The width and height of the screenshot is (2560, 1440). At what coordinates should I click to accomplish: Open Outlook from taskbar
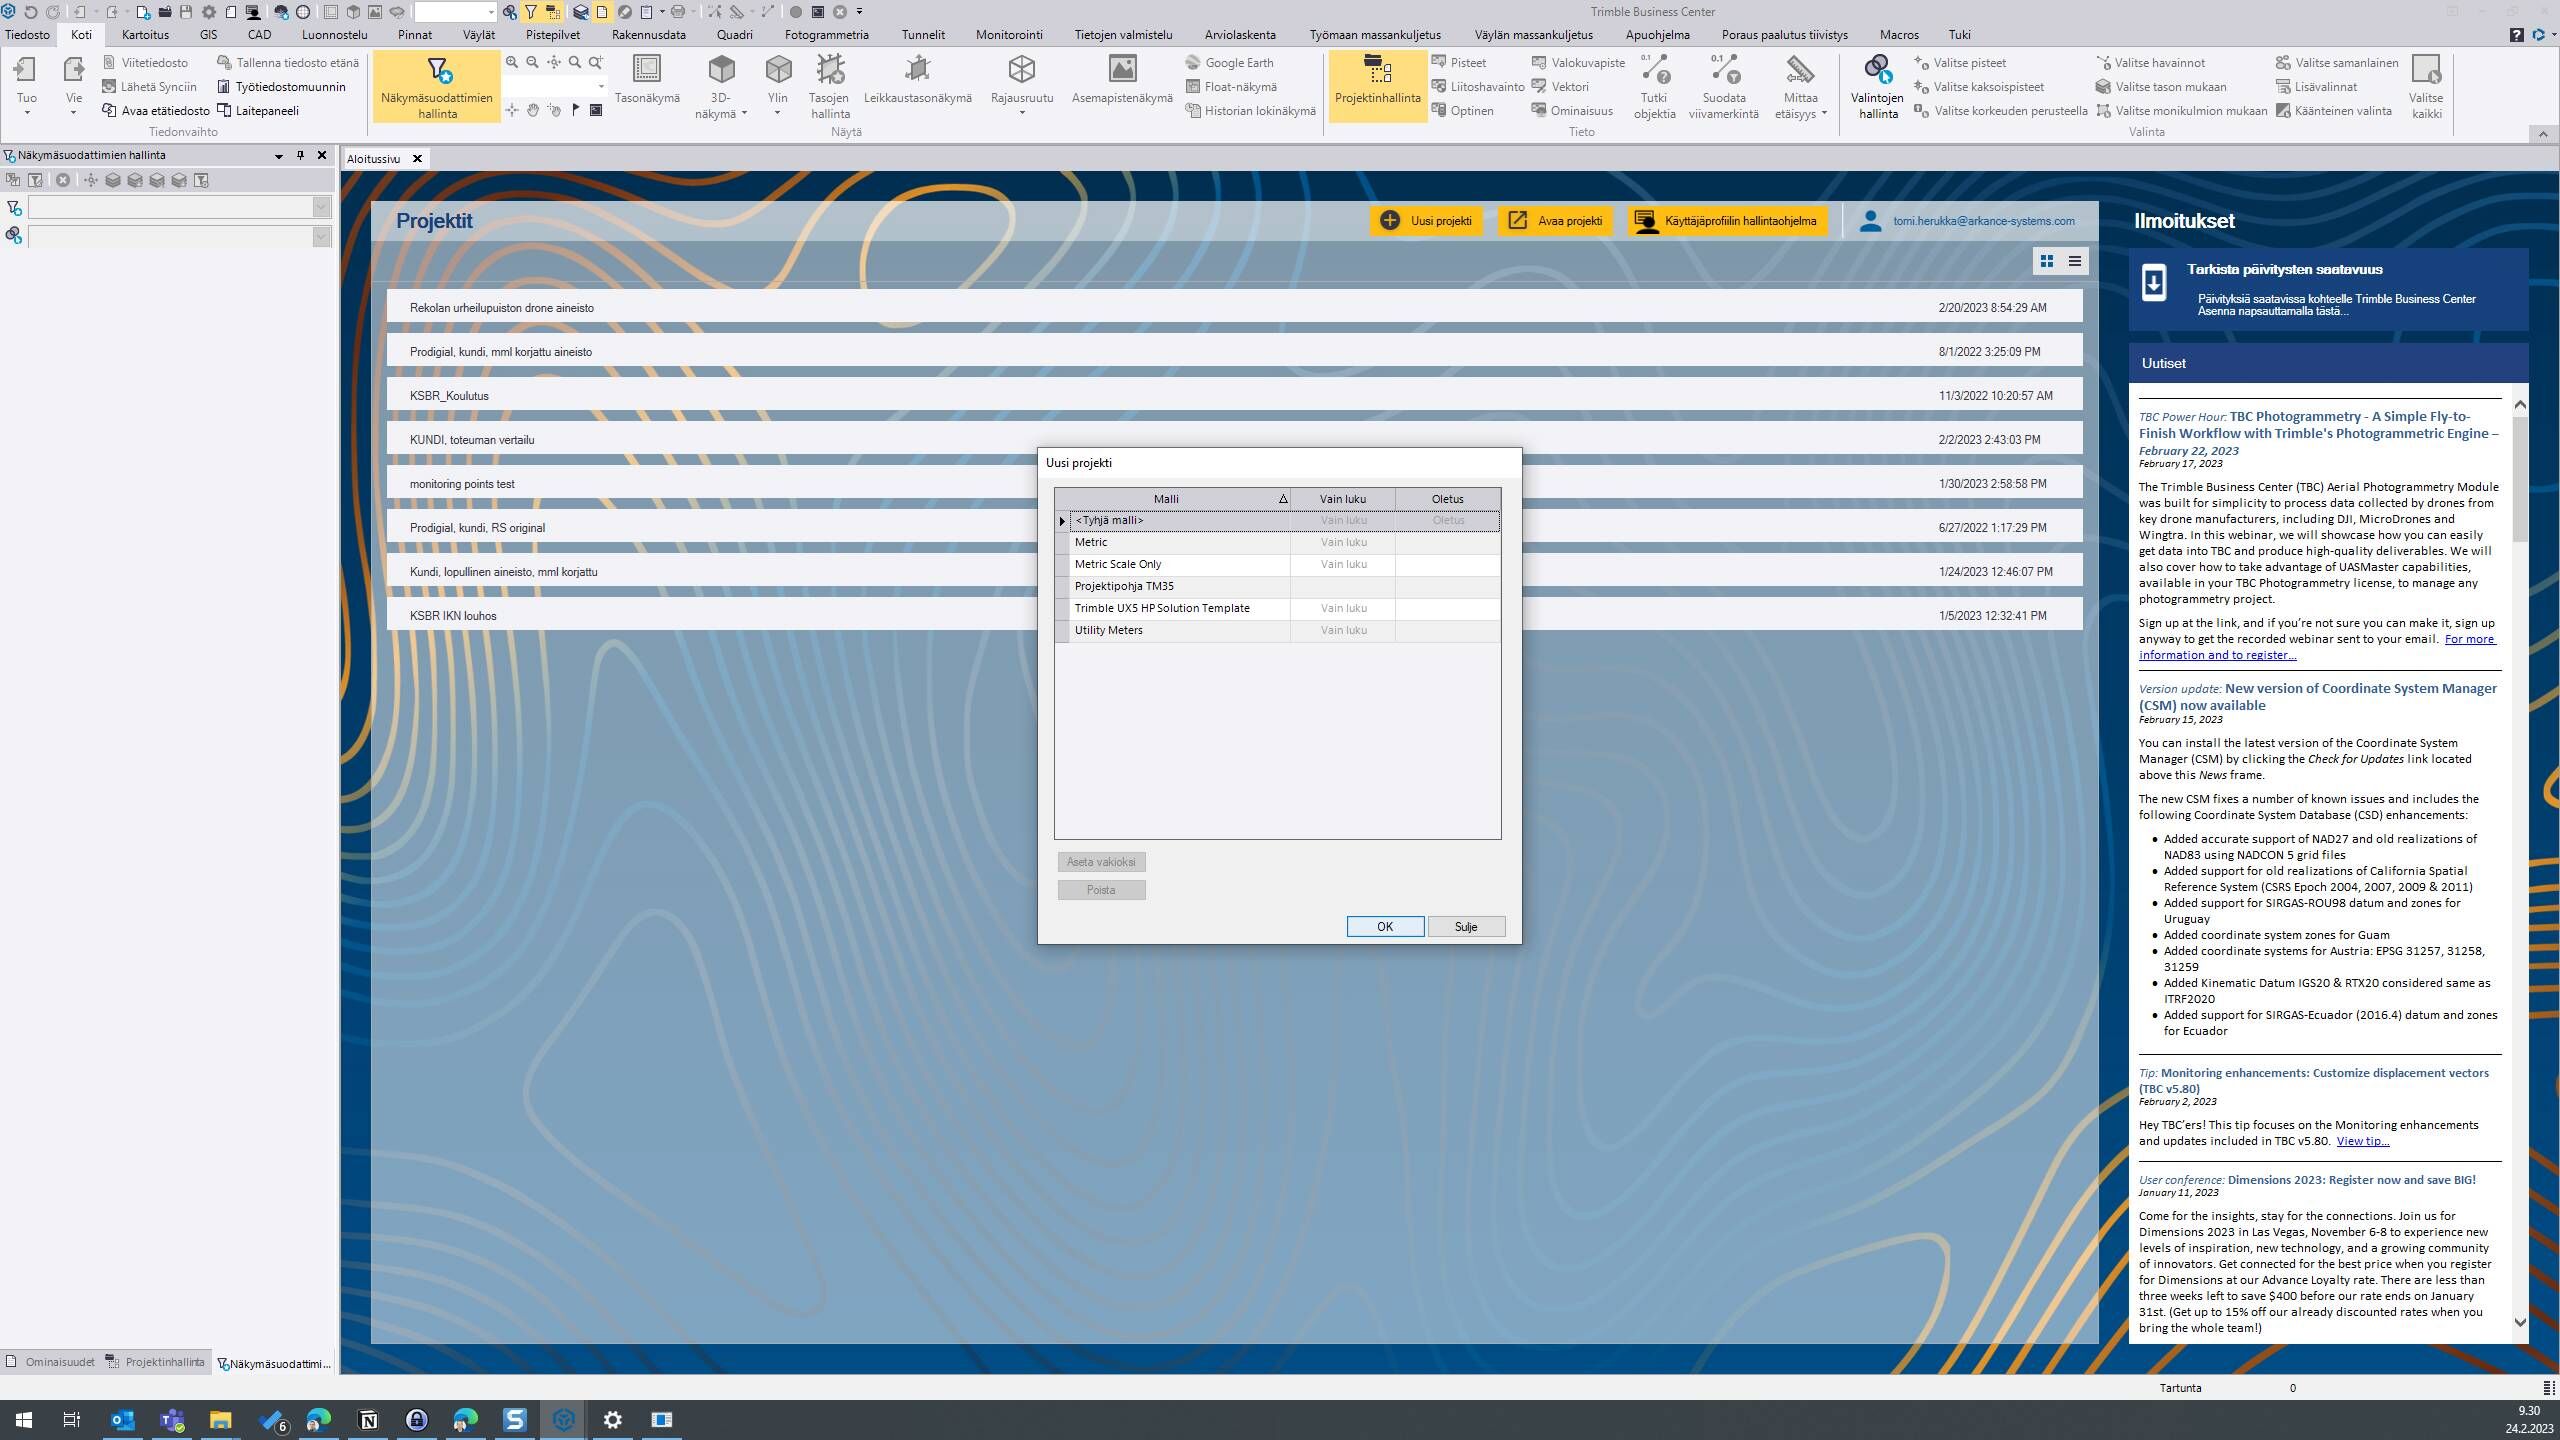pos(122,1419)
